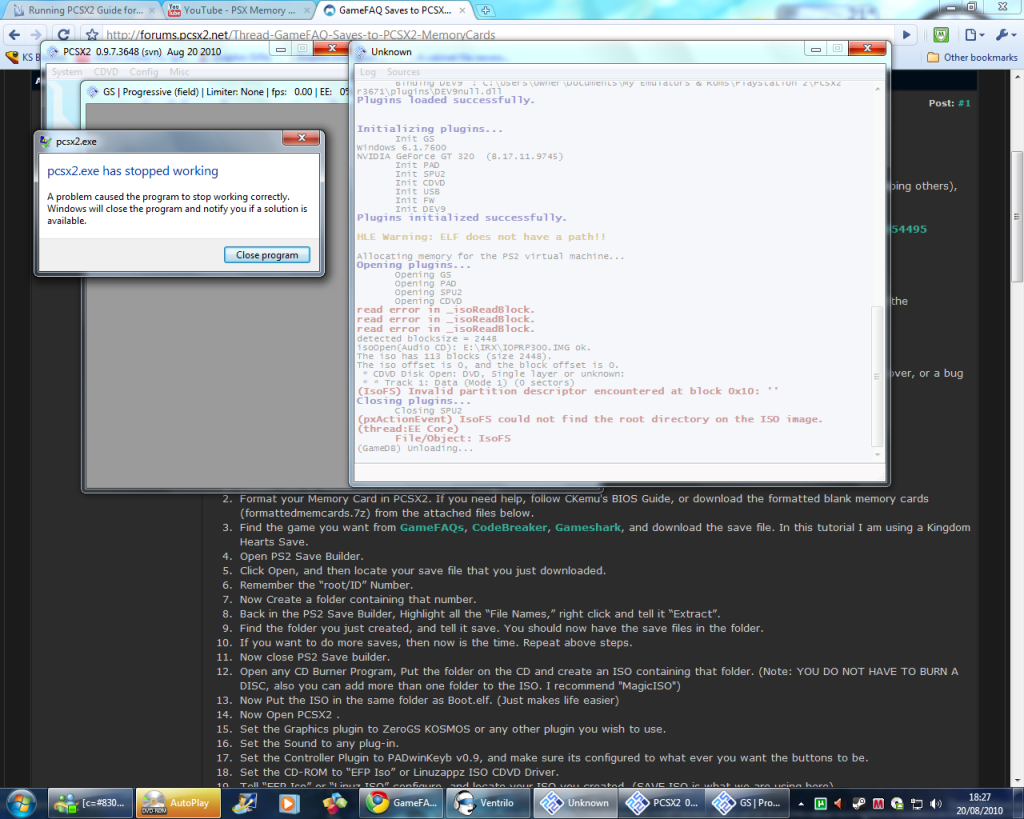This screenshot has width=1024, height=819.
Task: Close the YouTube PSX Memory tab
Action: pos(307,10)
